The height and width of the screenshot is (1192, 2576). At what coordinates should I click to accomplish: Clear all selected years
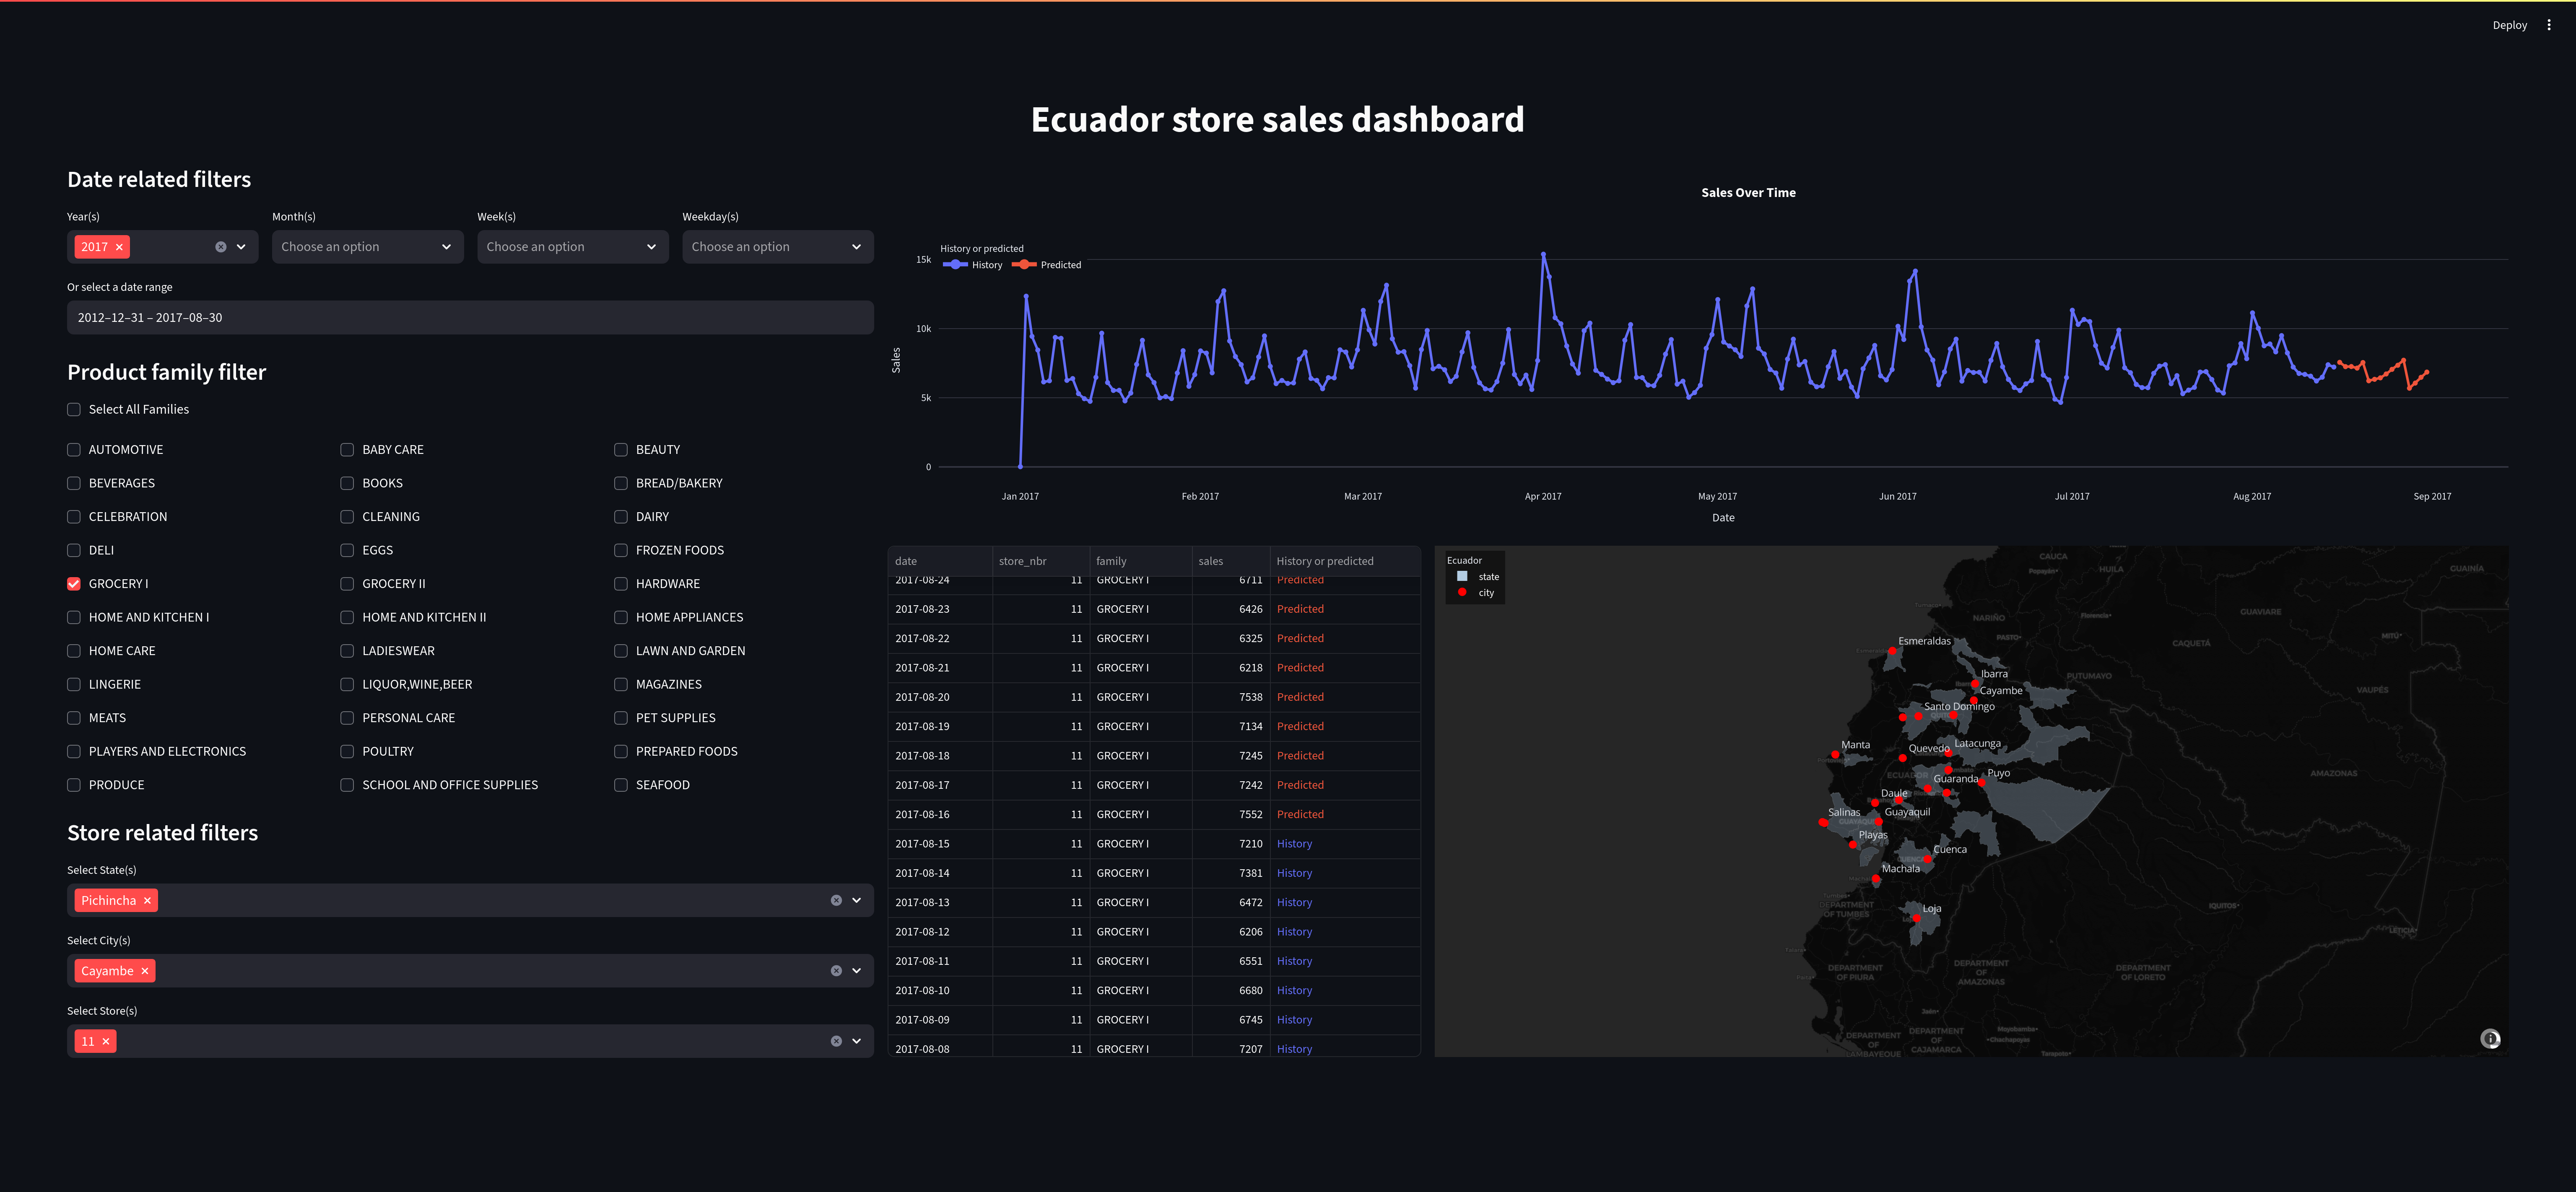pyautogui.click(x=221, y=247)
